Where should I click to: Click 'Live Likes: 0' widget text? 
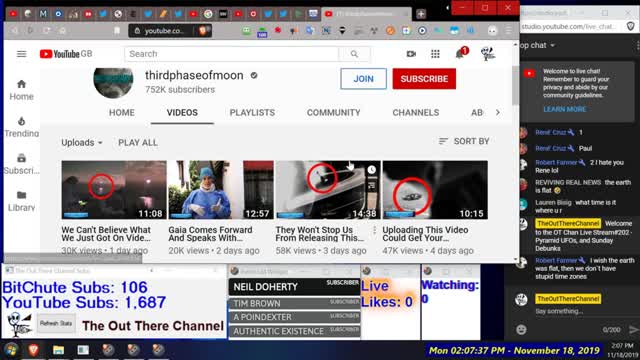coord(387,294)
